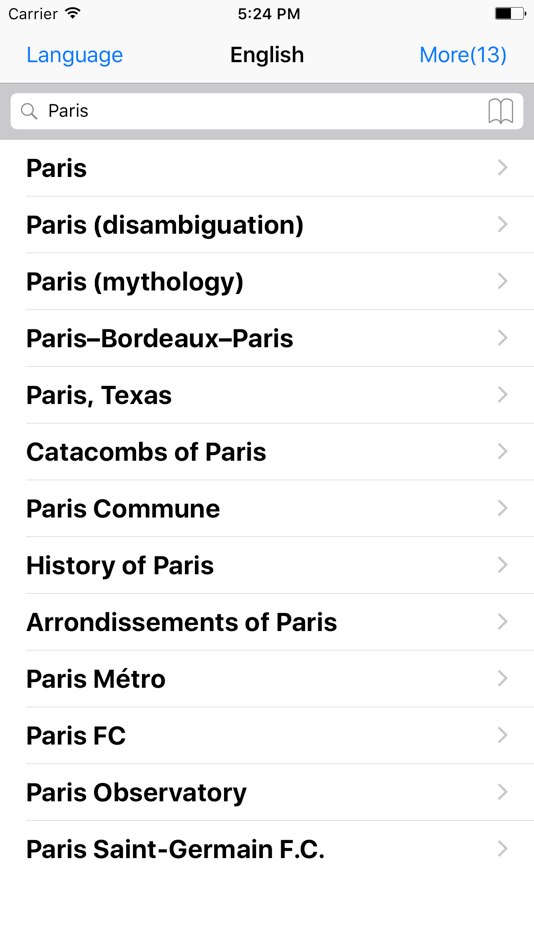Tap the Wi-Fi status icon

[x=73, y=13]
